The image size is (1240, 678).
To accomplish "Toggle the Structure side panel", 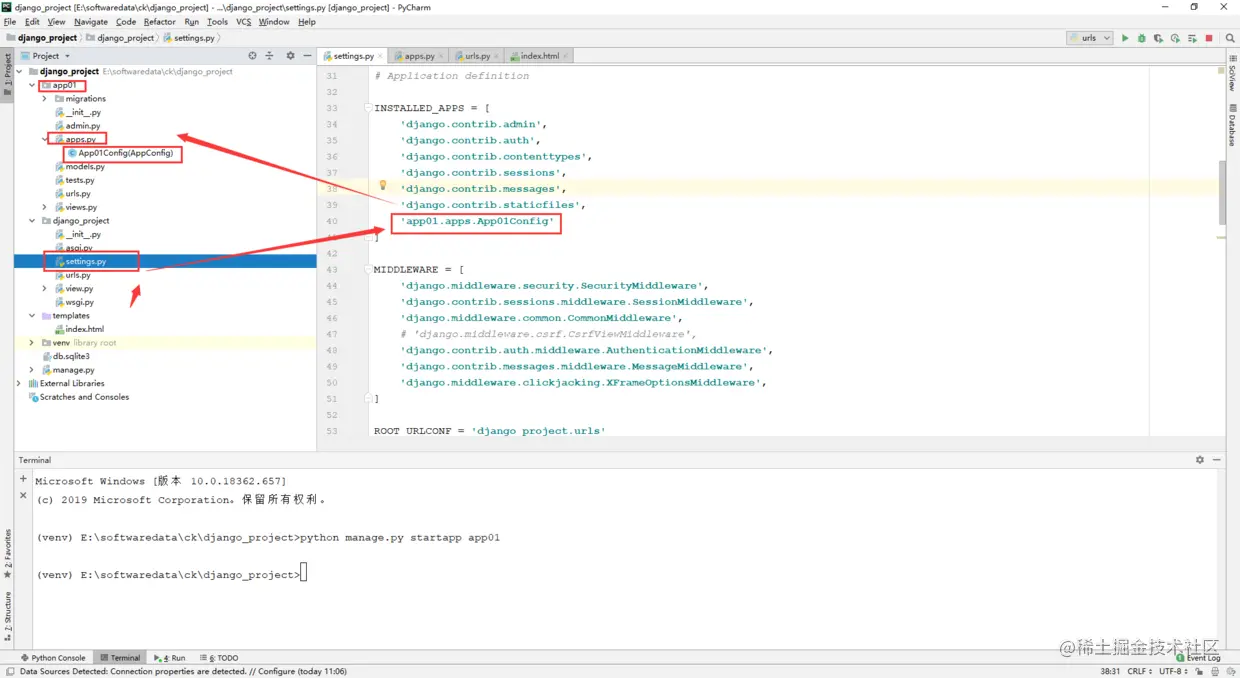I will pos(7,615).
